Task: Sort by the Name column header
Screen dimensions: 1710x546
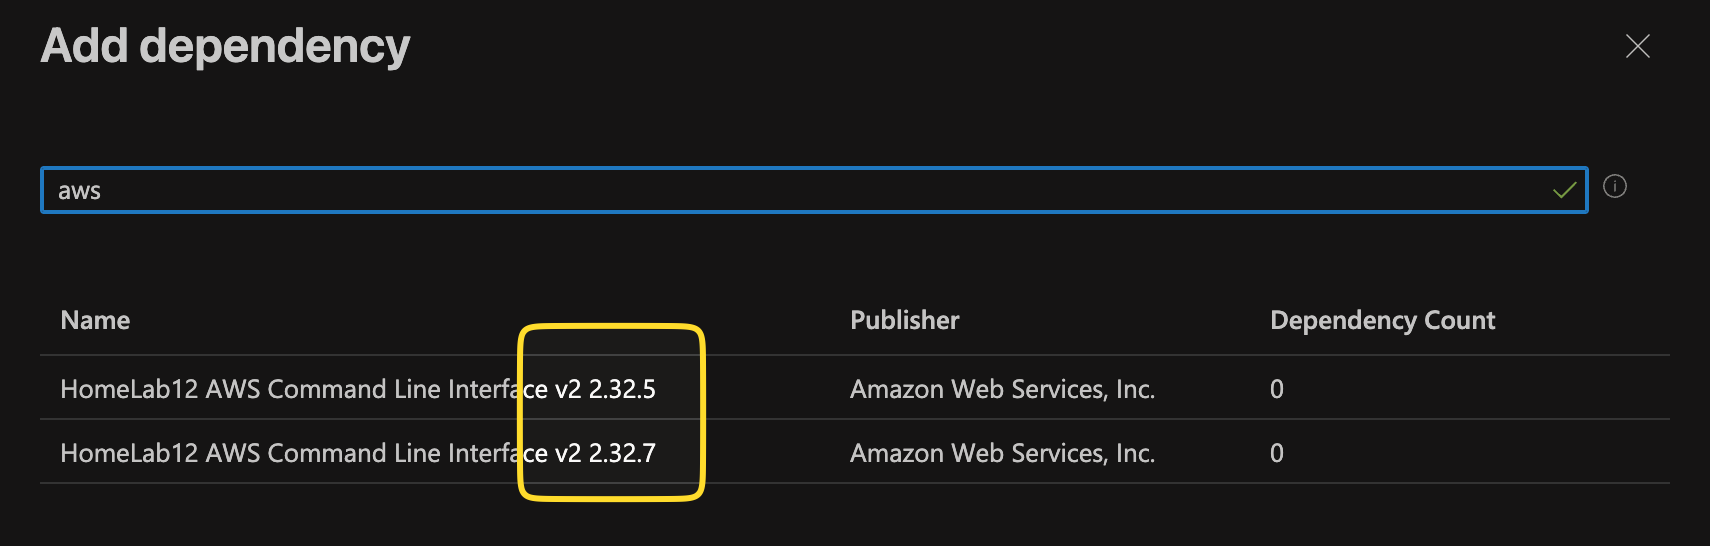Action: pyautogui.click(x=95, y=320)
